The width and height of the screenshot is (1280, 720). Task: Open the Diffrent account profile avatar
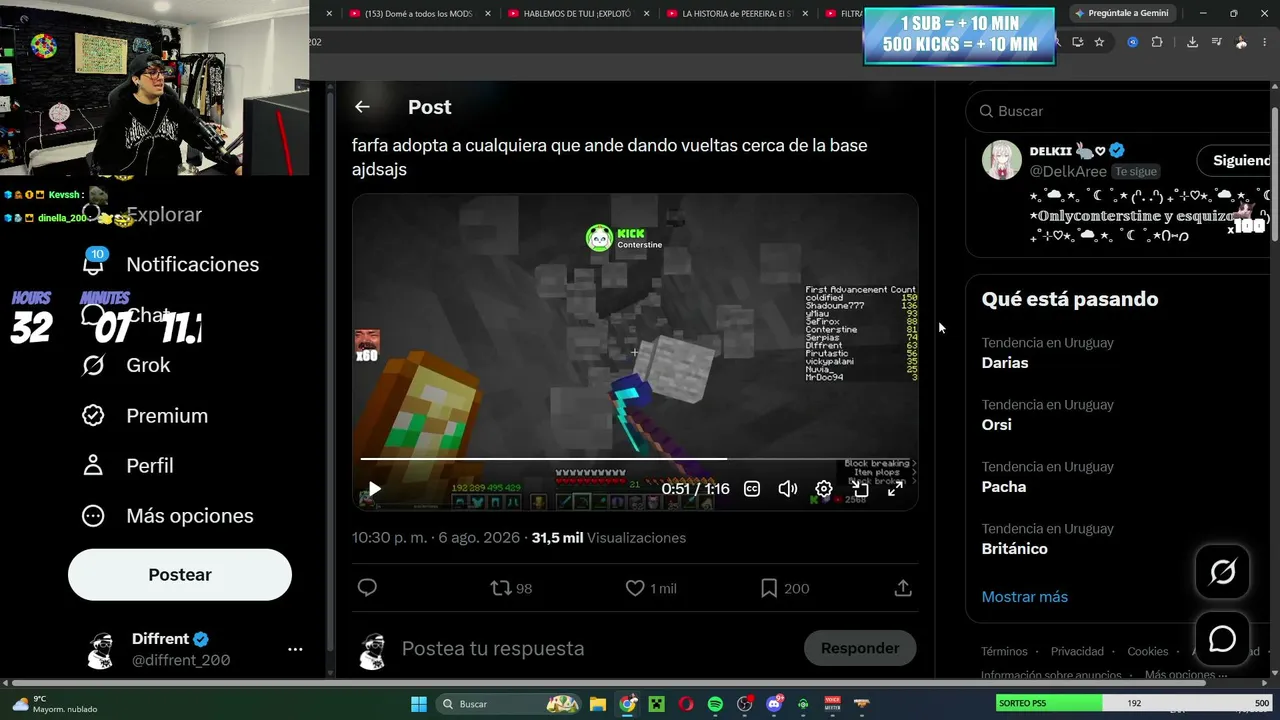pyautogui.click(x=100, y=649)
